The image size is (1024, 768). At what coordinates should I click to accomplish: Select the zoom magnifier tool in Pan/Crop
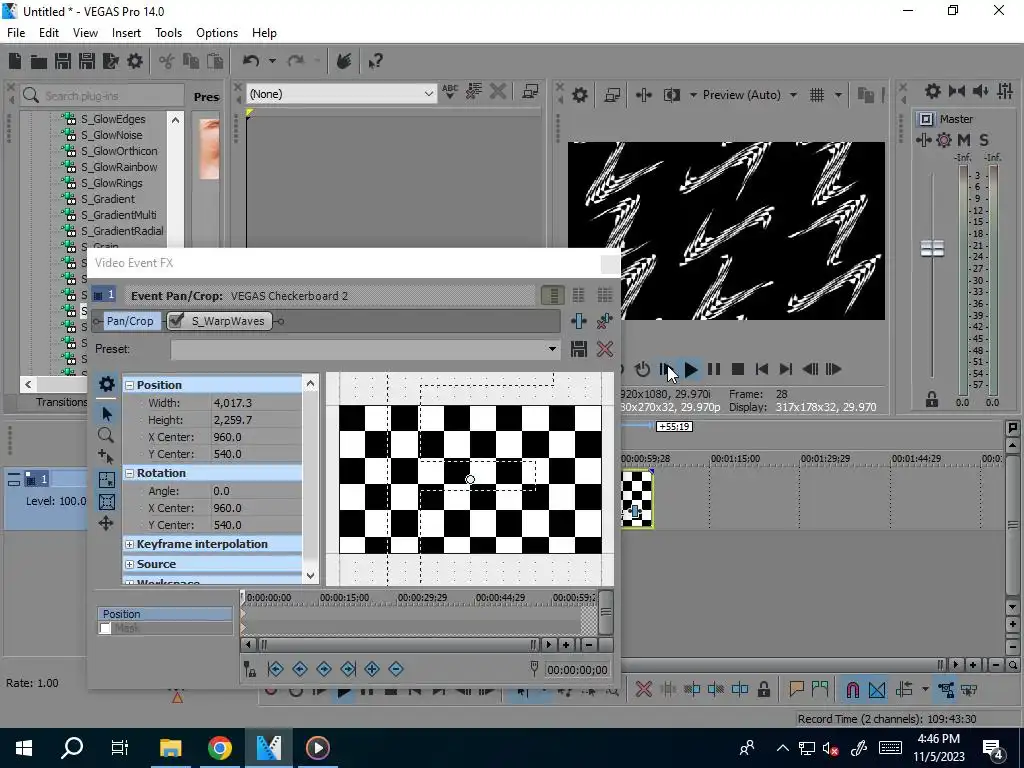click(106, 436)
